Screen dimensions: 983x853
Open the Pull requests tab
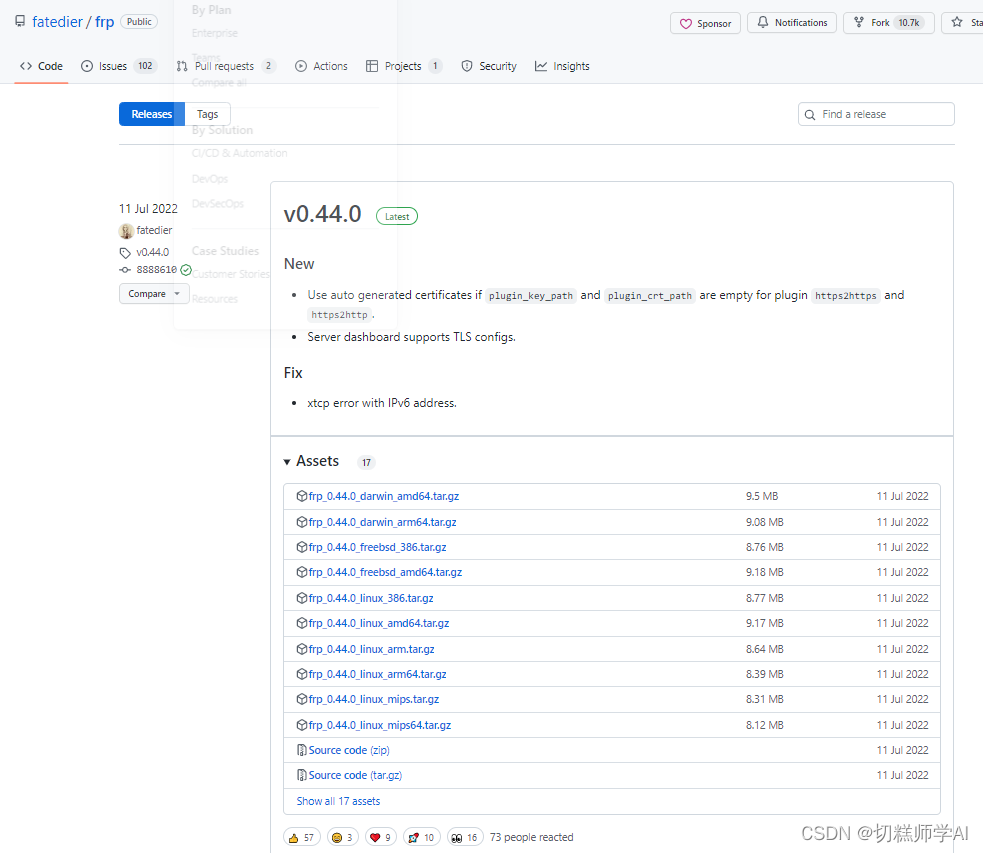[226, 66]
